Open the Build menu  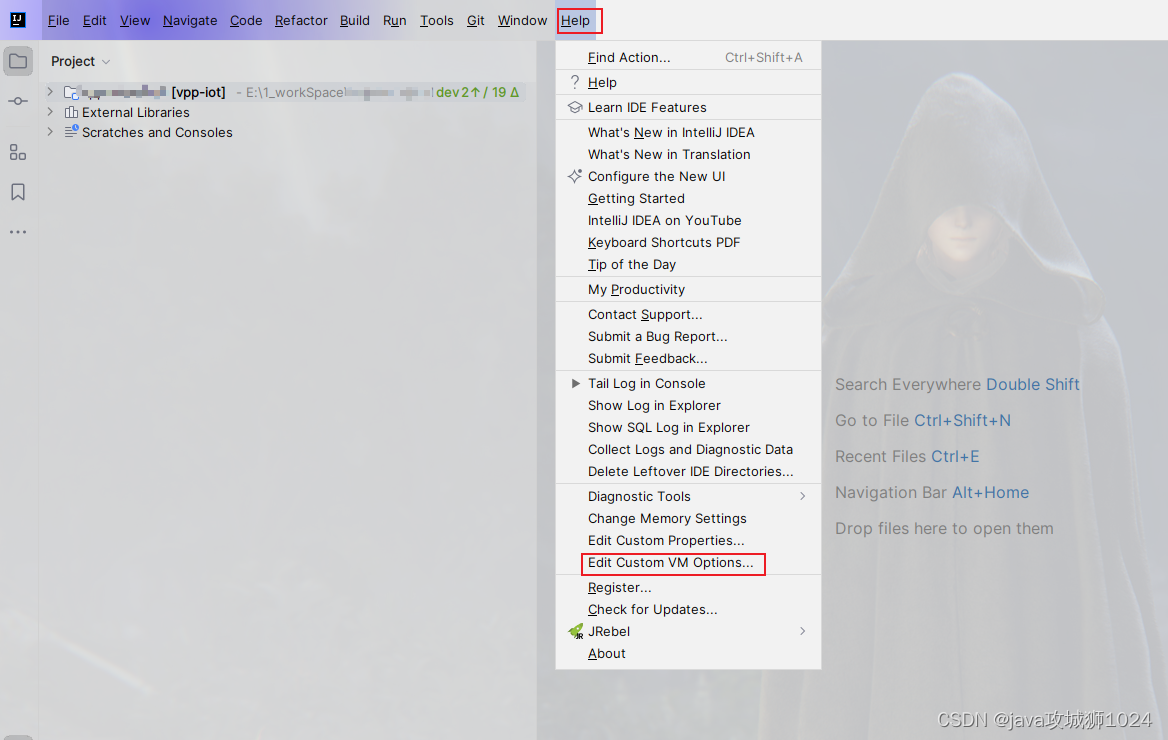tap(355, 21)
